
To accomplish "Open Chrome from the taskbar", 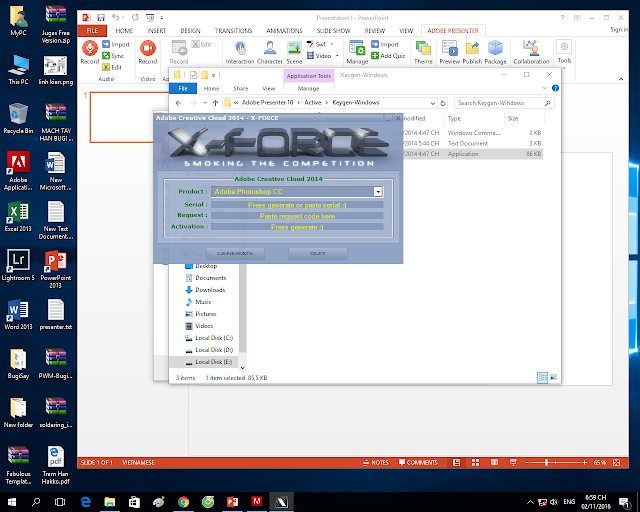I will point(183,502).
